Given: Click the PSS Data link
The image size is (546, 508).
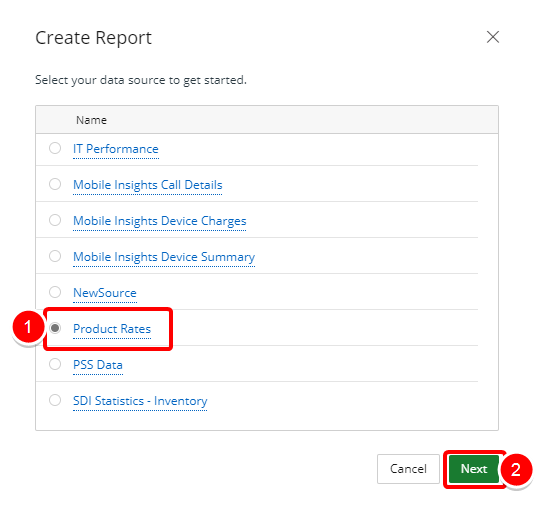Looking at the screenshot, I should (x=98, y=365).
